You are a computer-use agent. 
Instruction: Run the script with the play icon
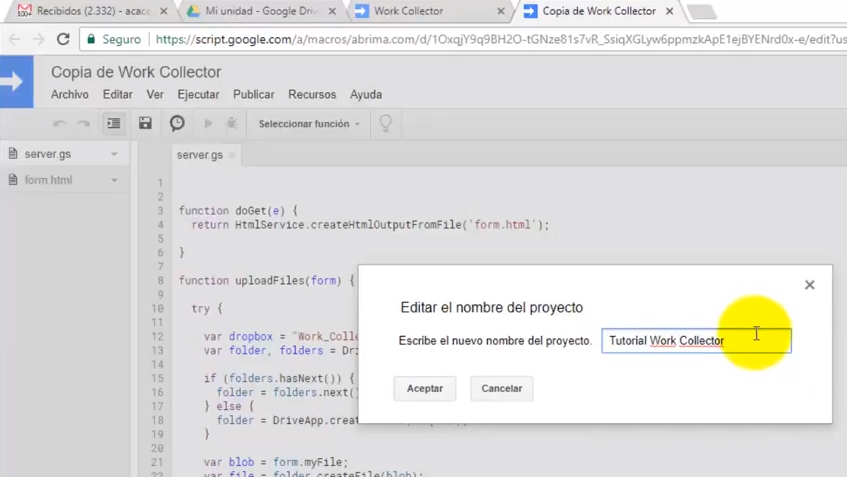pos(208,124)
